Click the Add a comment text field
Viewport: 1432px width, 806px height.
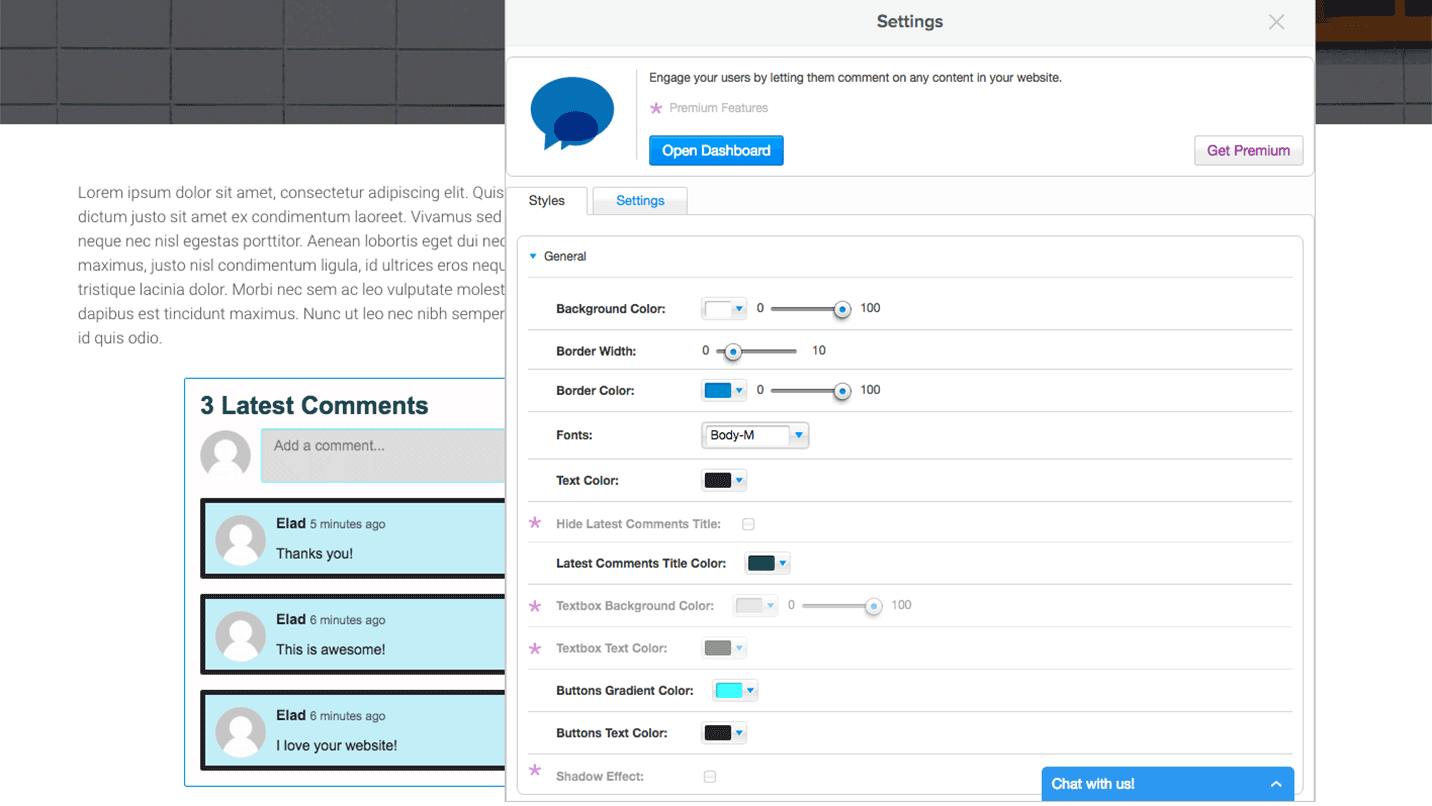coord(383,455)
